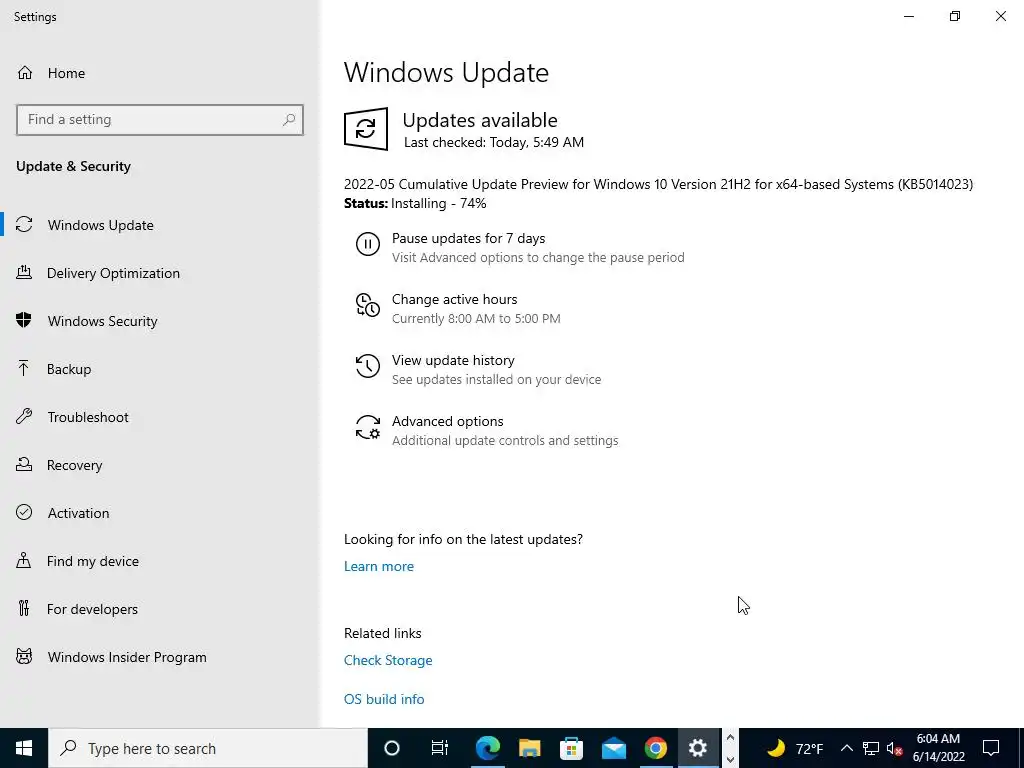1024x768 pixels.
Task: Open the Start menu
Action: click(x=24, y=748)
